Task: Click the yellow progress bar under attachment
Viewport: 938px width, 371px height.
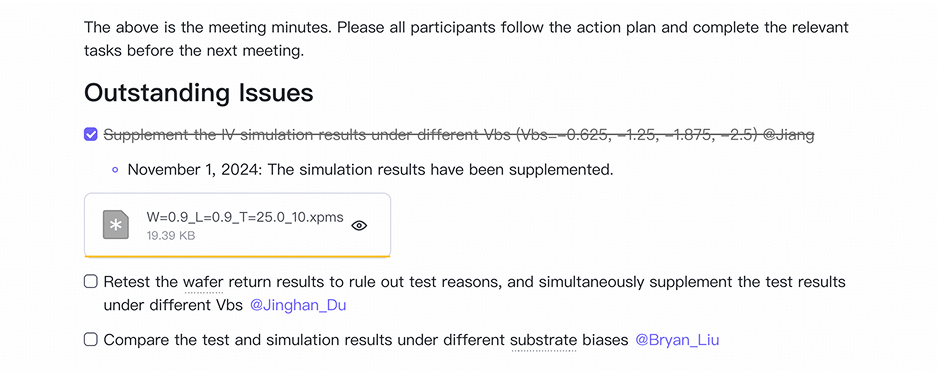Action: pyautogui.click(x=237, y=256)
